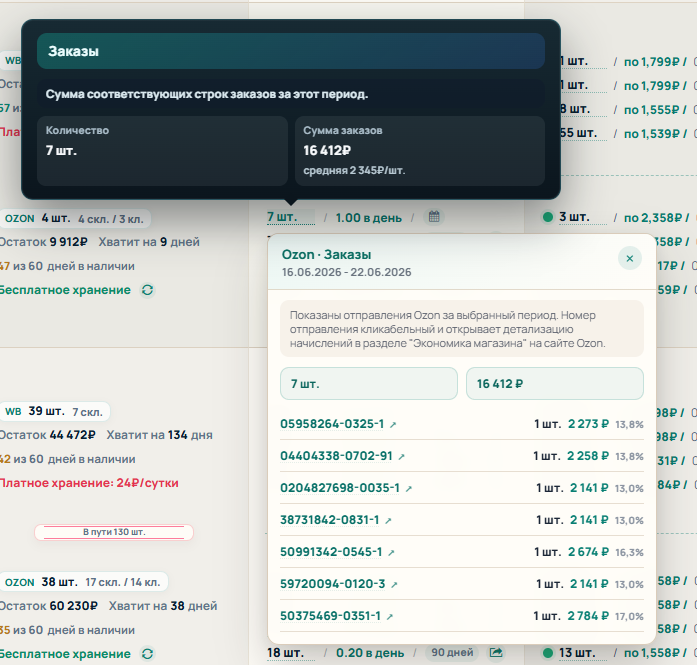
Task: Click the WB 39 шт. stock badge
Action: click(55, 412)
